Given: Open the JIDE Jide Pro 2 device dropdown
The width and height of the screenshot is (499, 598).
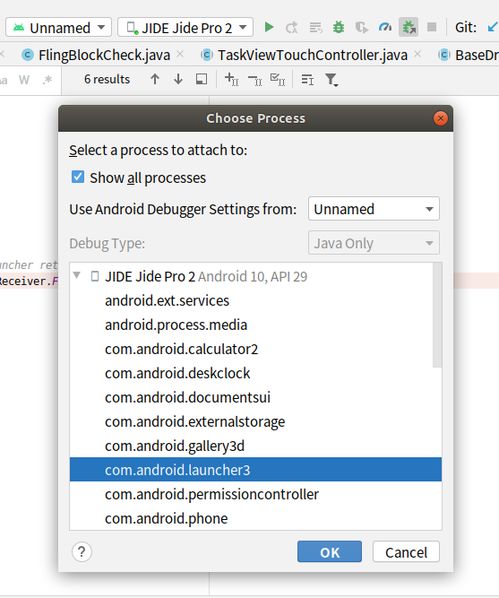Looking at the screenshot, I should click(185, 27).
